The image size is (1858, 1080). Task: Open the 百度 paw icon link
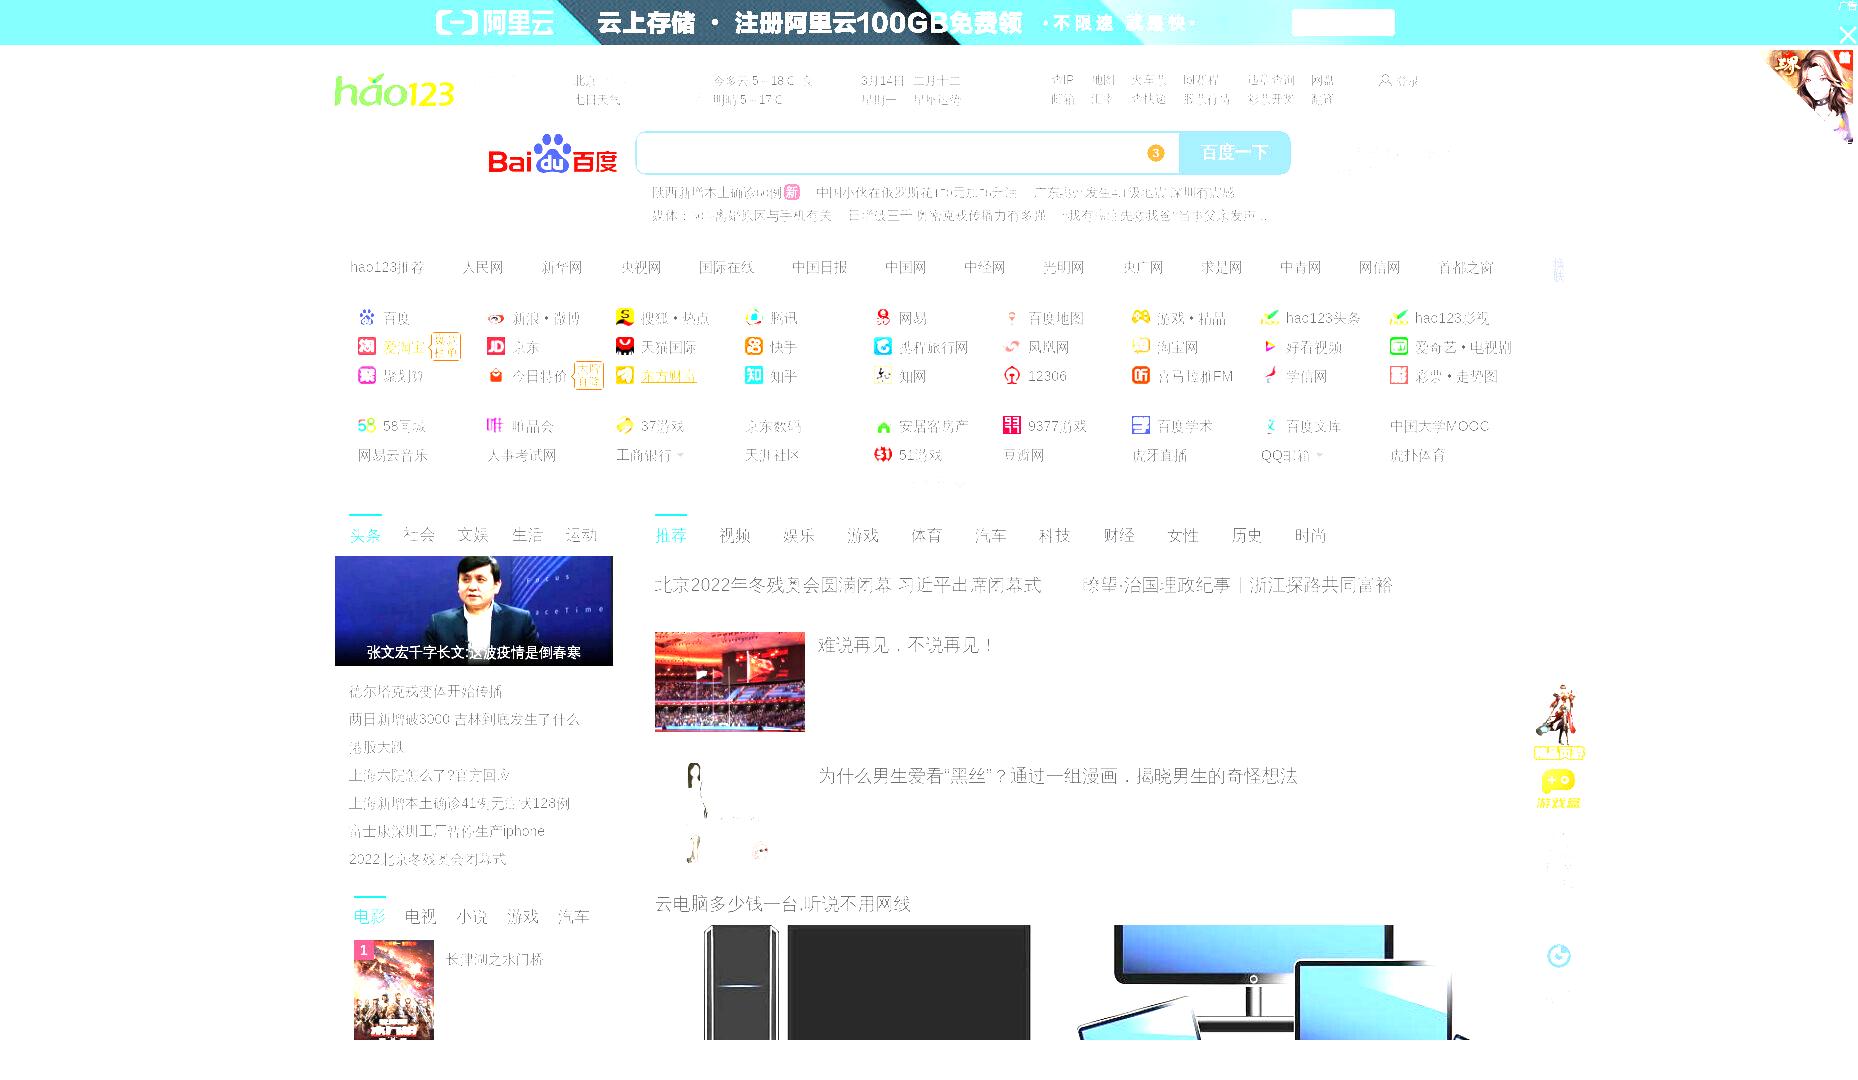[x=367, y=317]
